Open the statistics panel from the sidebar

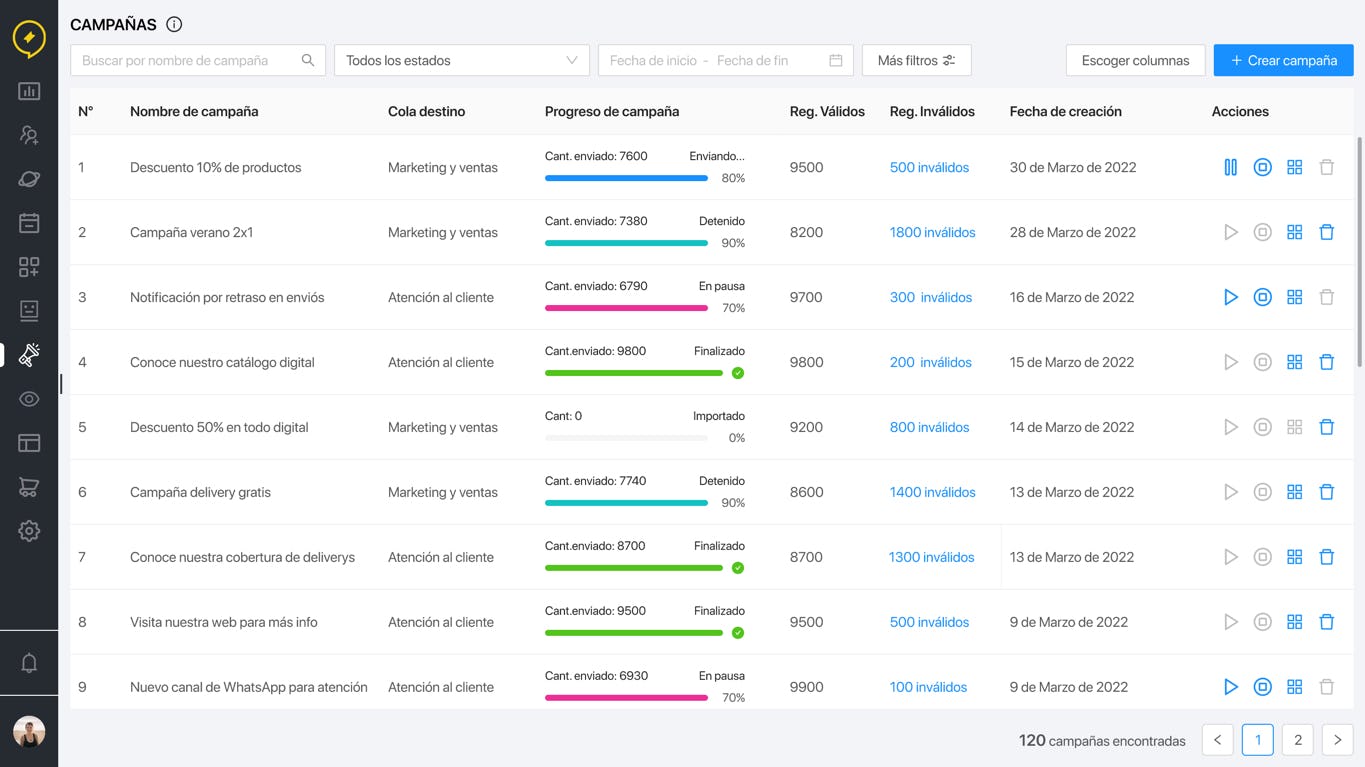coord(29,91)
